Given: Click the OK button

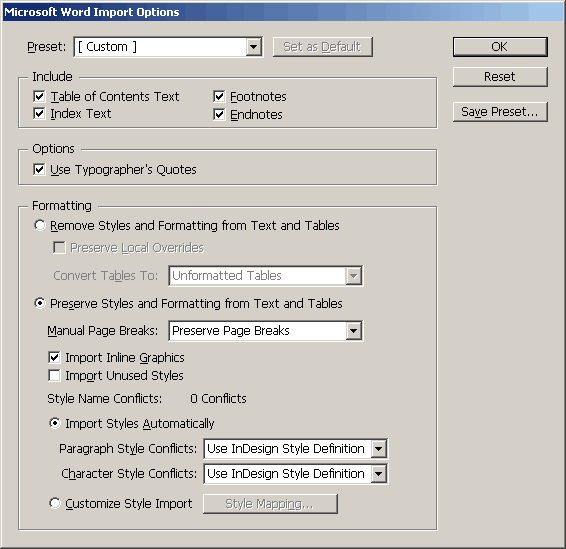Looking at the screenshot, I should point(500,47).
